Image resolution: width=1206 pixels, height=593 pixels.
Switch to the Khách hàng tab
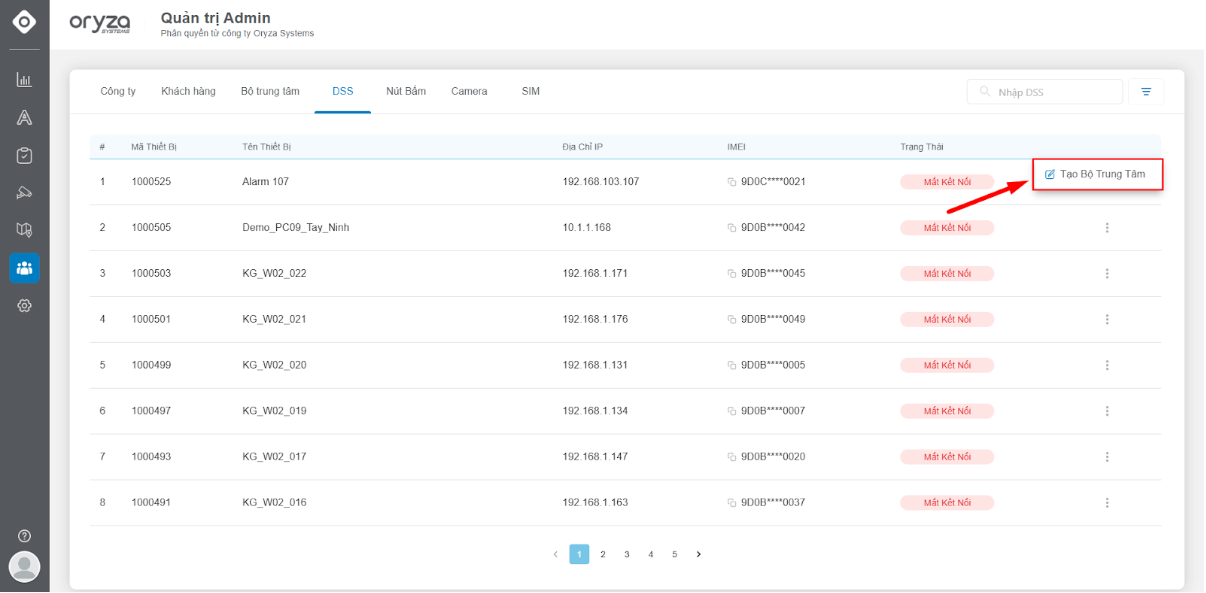(x=188, y=91)
